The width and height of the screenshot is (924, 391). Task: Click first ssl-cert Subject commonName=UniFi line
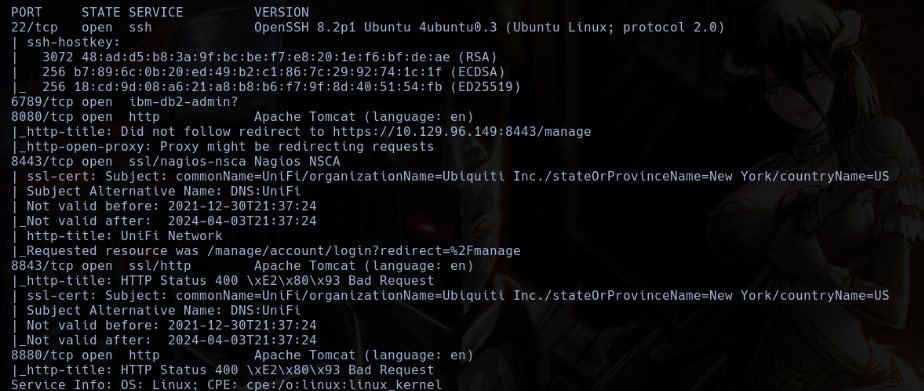pos(450,176)
